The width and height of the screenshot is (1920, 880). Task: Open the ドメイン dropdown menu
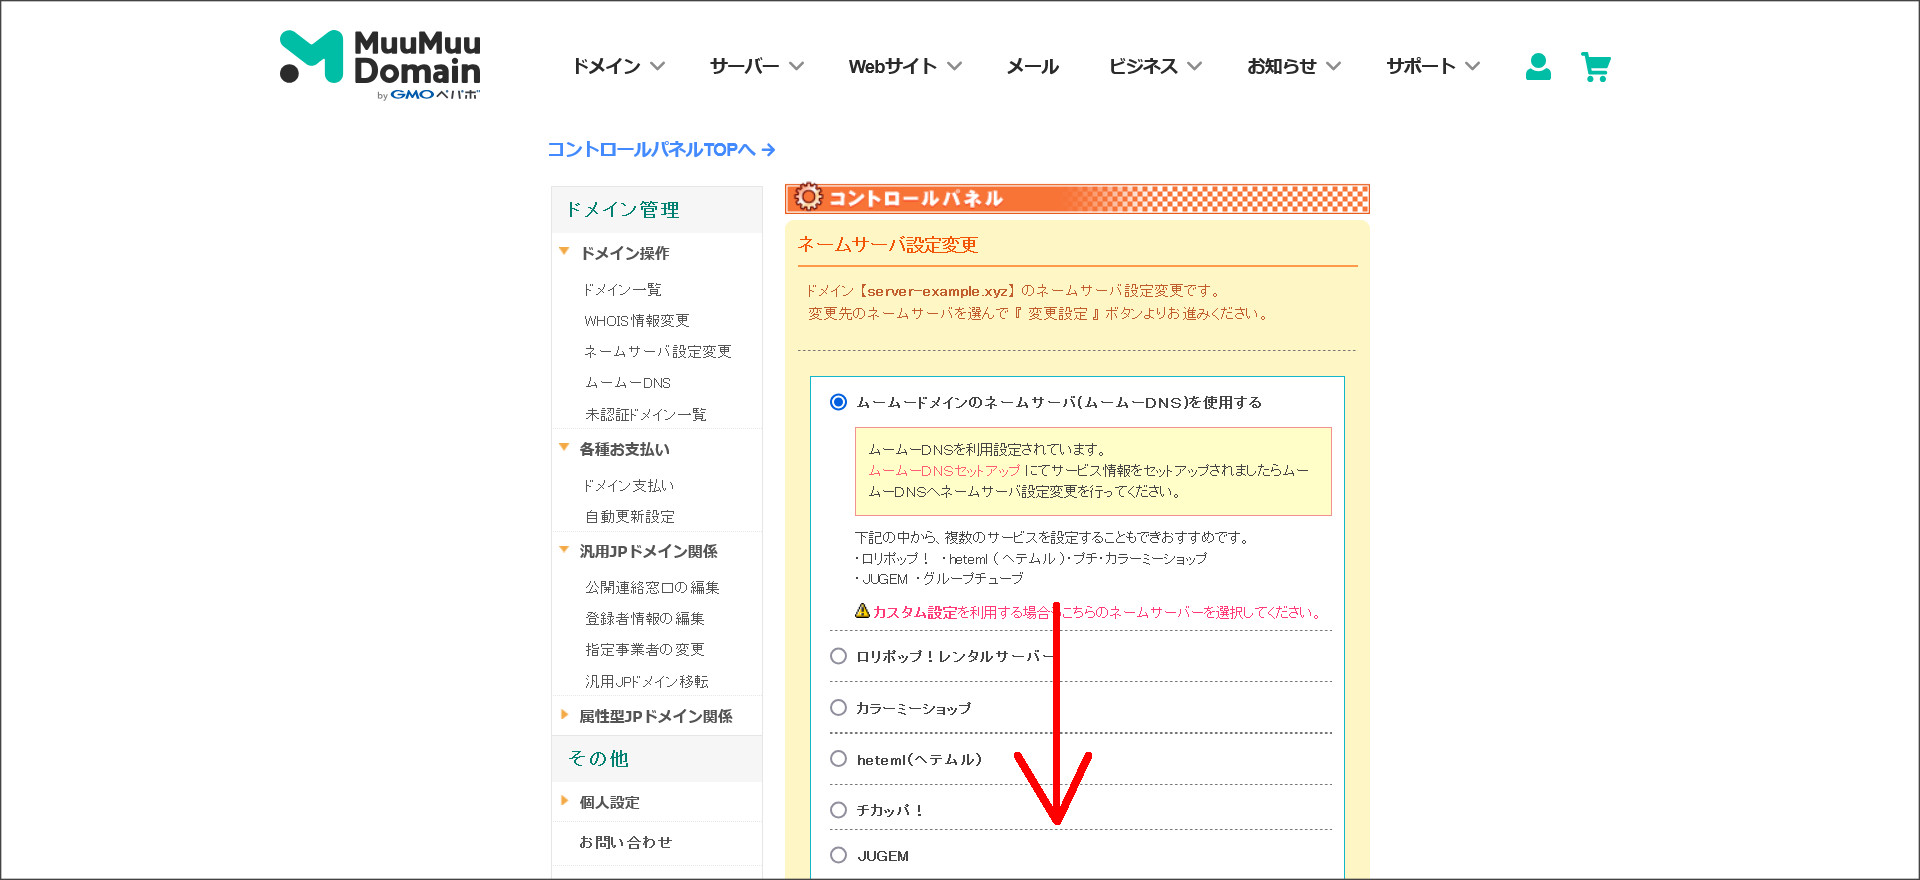pyautogui.click(x=618, y=66)
